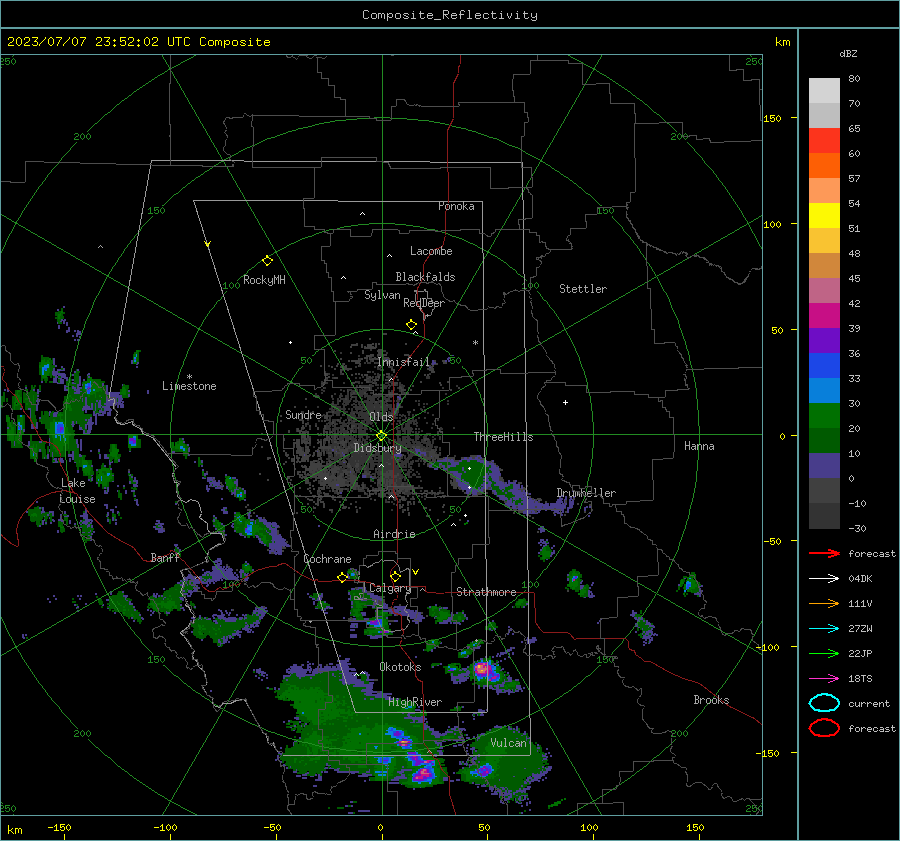Click the Airdrie city label
This screenshot has width=900, height=841.
pos(394,534)
